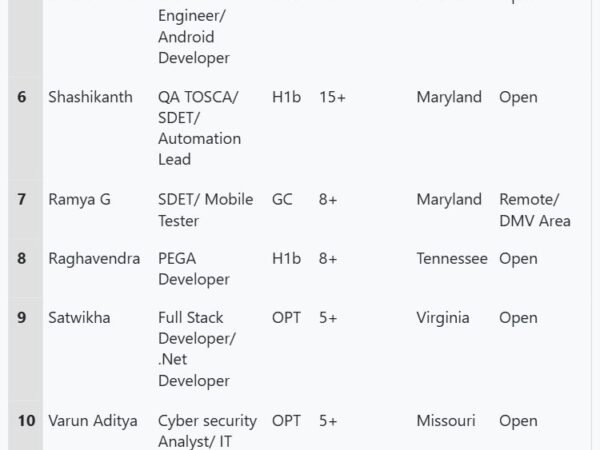Image resolution: width=600 pixels, height=450 pixels.
Task: Click the Tennessee location cell
Action: point(452,258)
